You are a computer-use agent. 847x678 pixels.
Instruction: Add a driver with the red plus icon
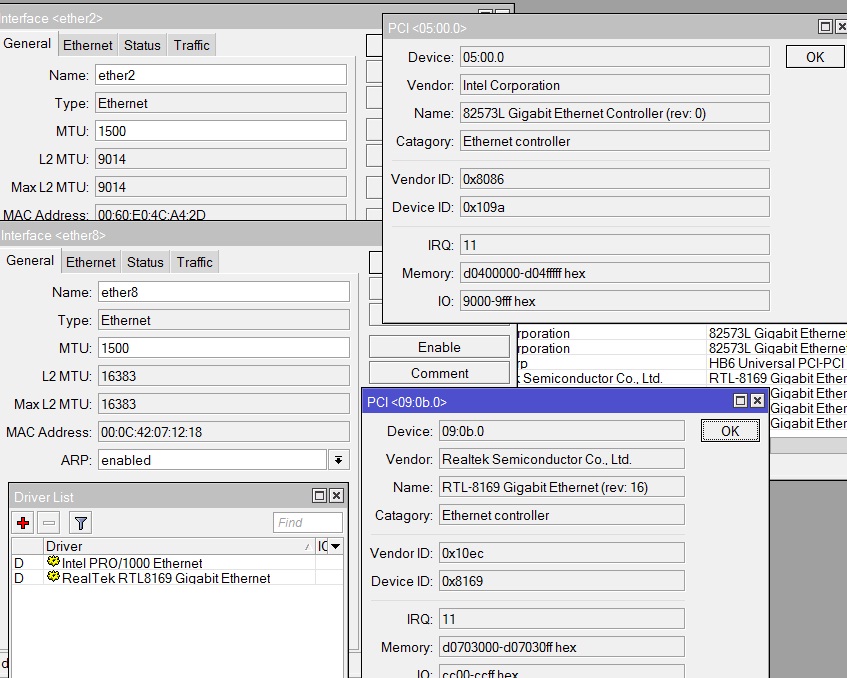(23, 523)
